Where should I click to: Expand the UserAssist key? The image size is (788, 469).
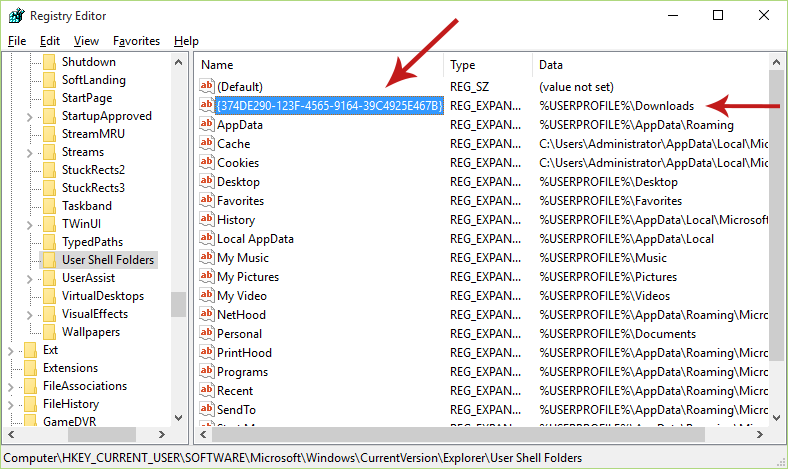(x=29, y=279)
